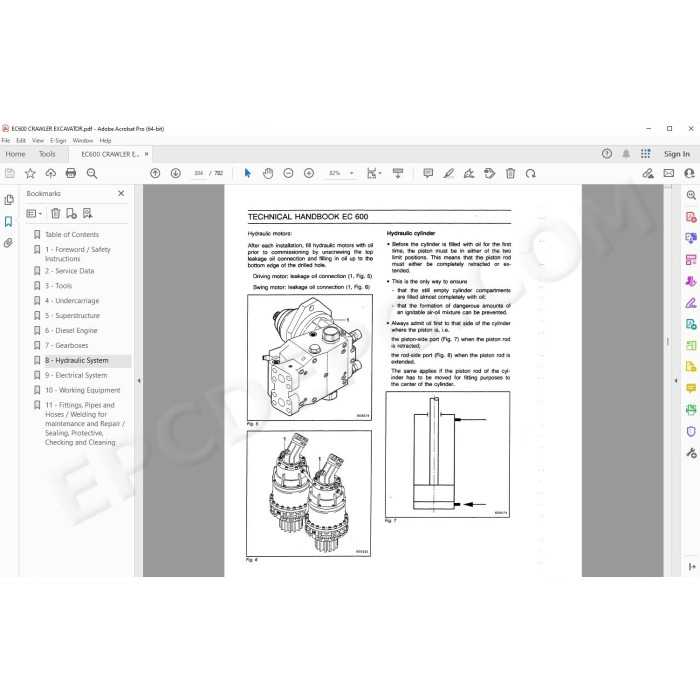Screen dimensions: 700x700
Task: Select bookmark 8 - Hydraulic System
Action: [x=77, y=361]
